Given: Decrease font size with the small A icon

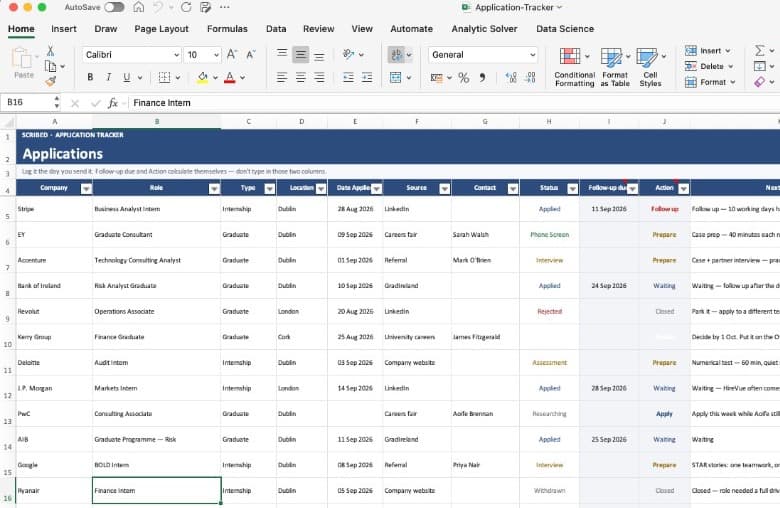Looking at the screenshot, I should (x=251, y=54).
